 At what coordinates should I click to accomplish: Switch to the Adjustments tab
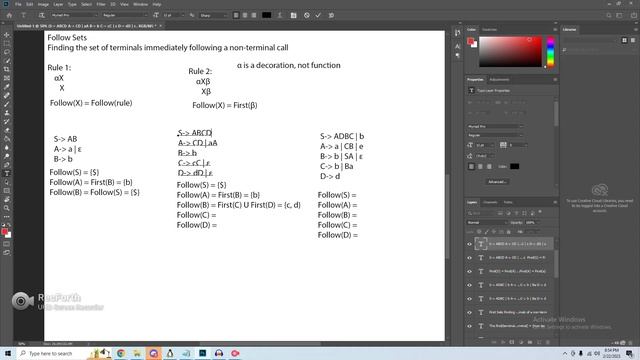pos(499,80)
